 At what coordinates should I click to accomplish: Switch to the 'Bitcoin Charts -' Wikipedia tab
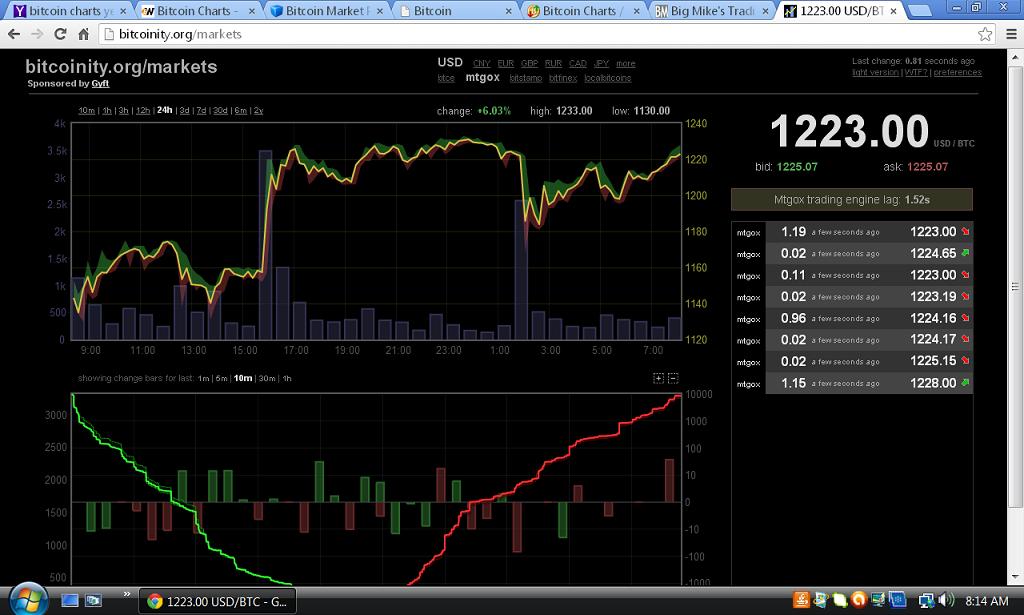pos(197,11)
